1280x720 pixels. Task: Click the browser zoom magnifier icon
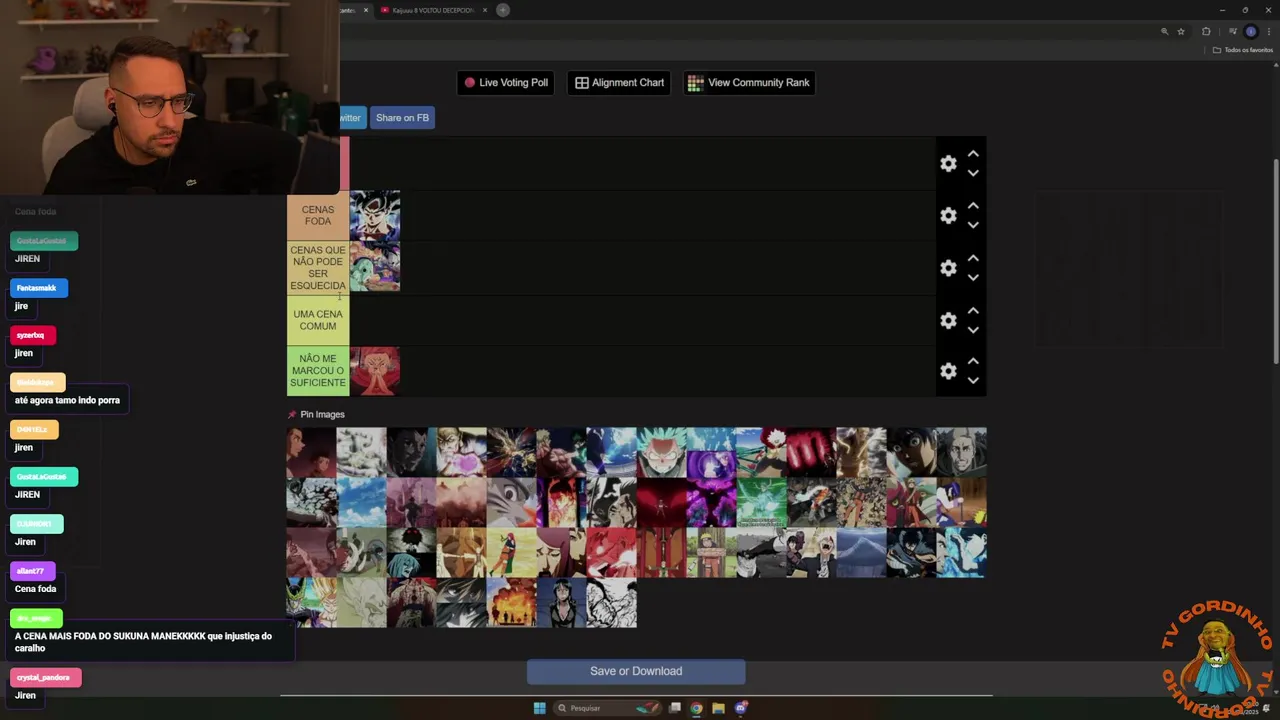click(x=1164, y=32)
